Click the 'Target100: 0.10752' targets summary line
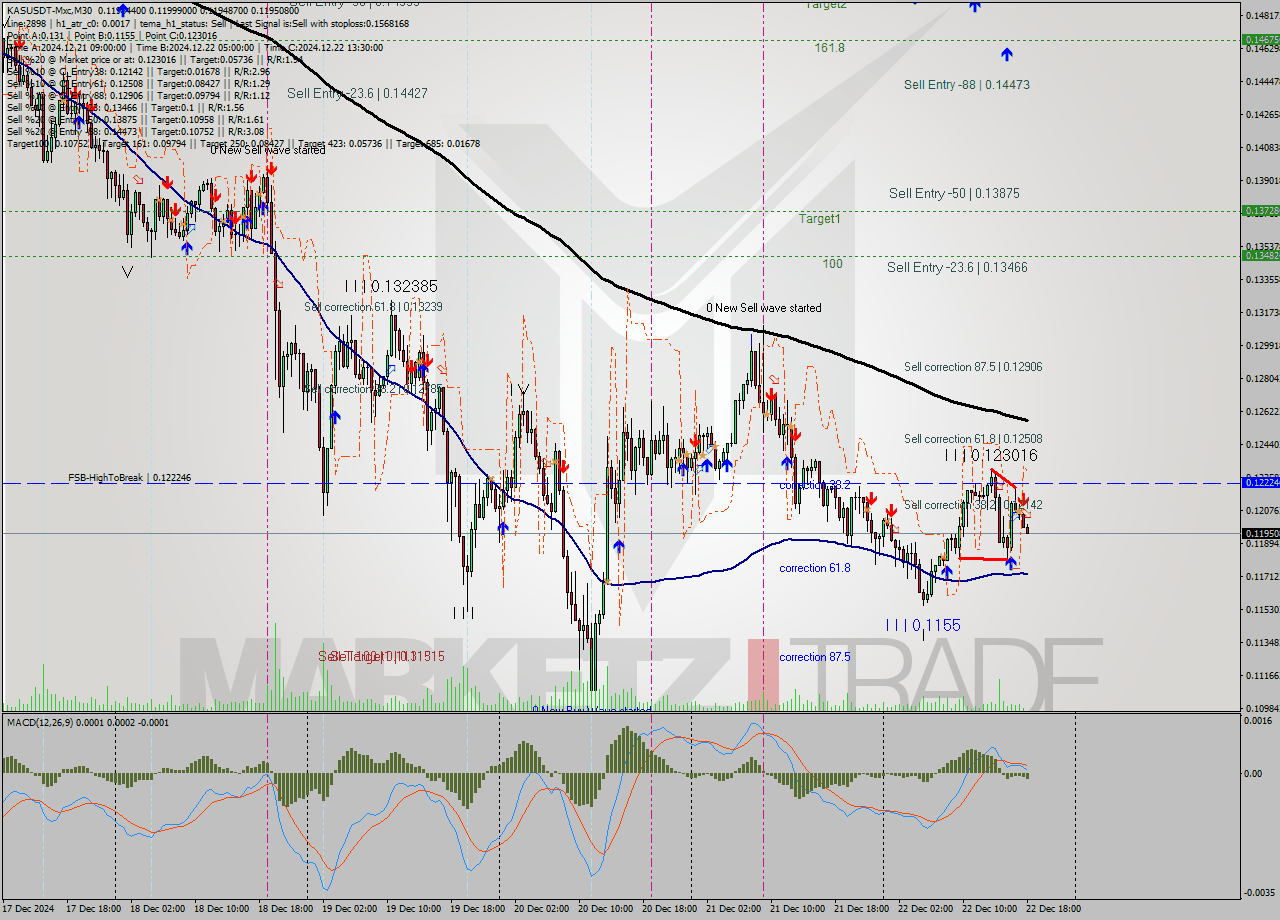 click(x=243, y=143)
